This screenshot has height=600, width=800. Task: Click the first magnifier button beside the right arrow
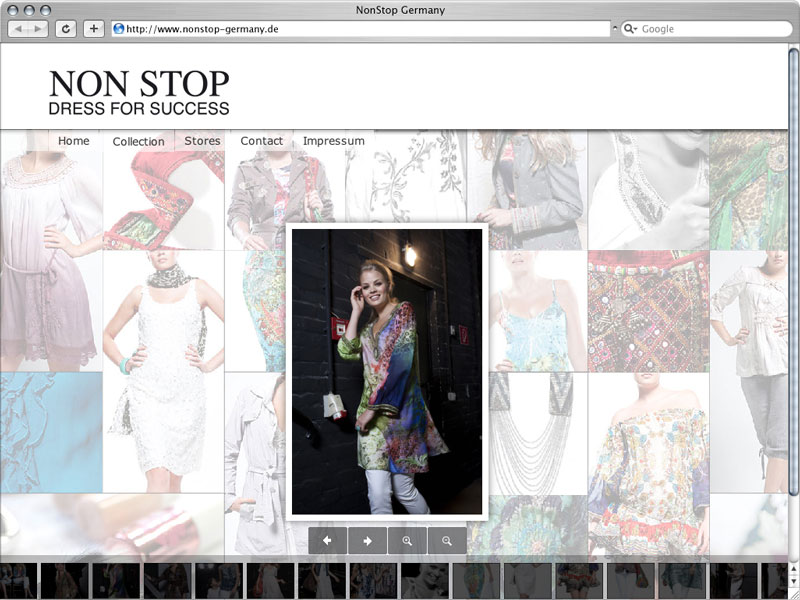click(x=407, y=540)
